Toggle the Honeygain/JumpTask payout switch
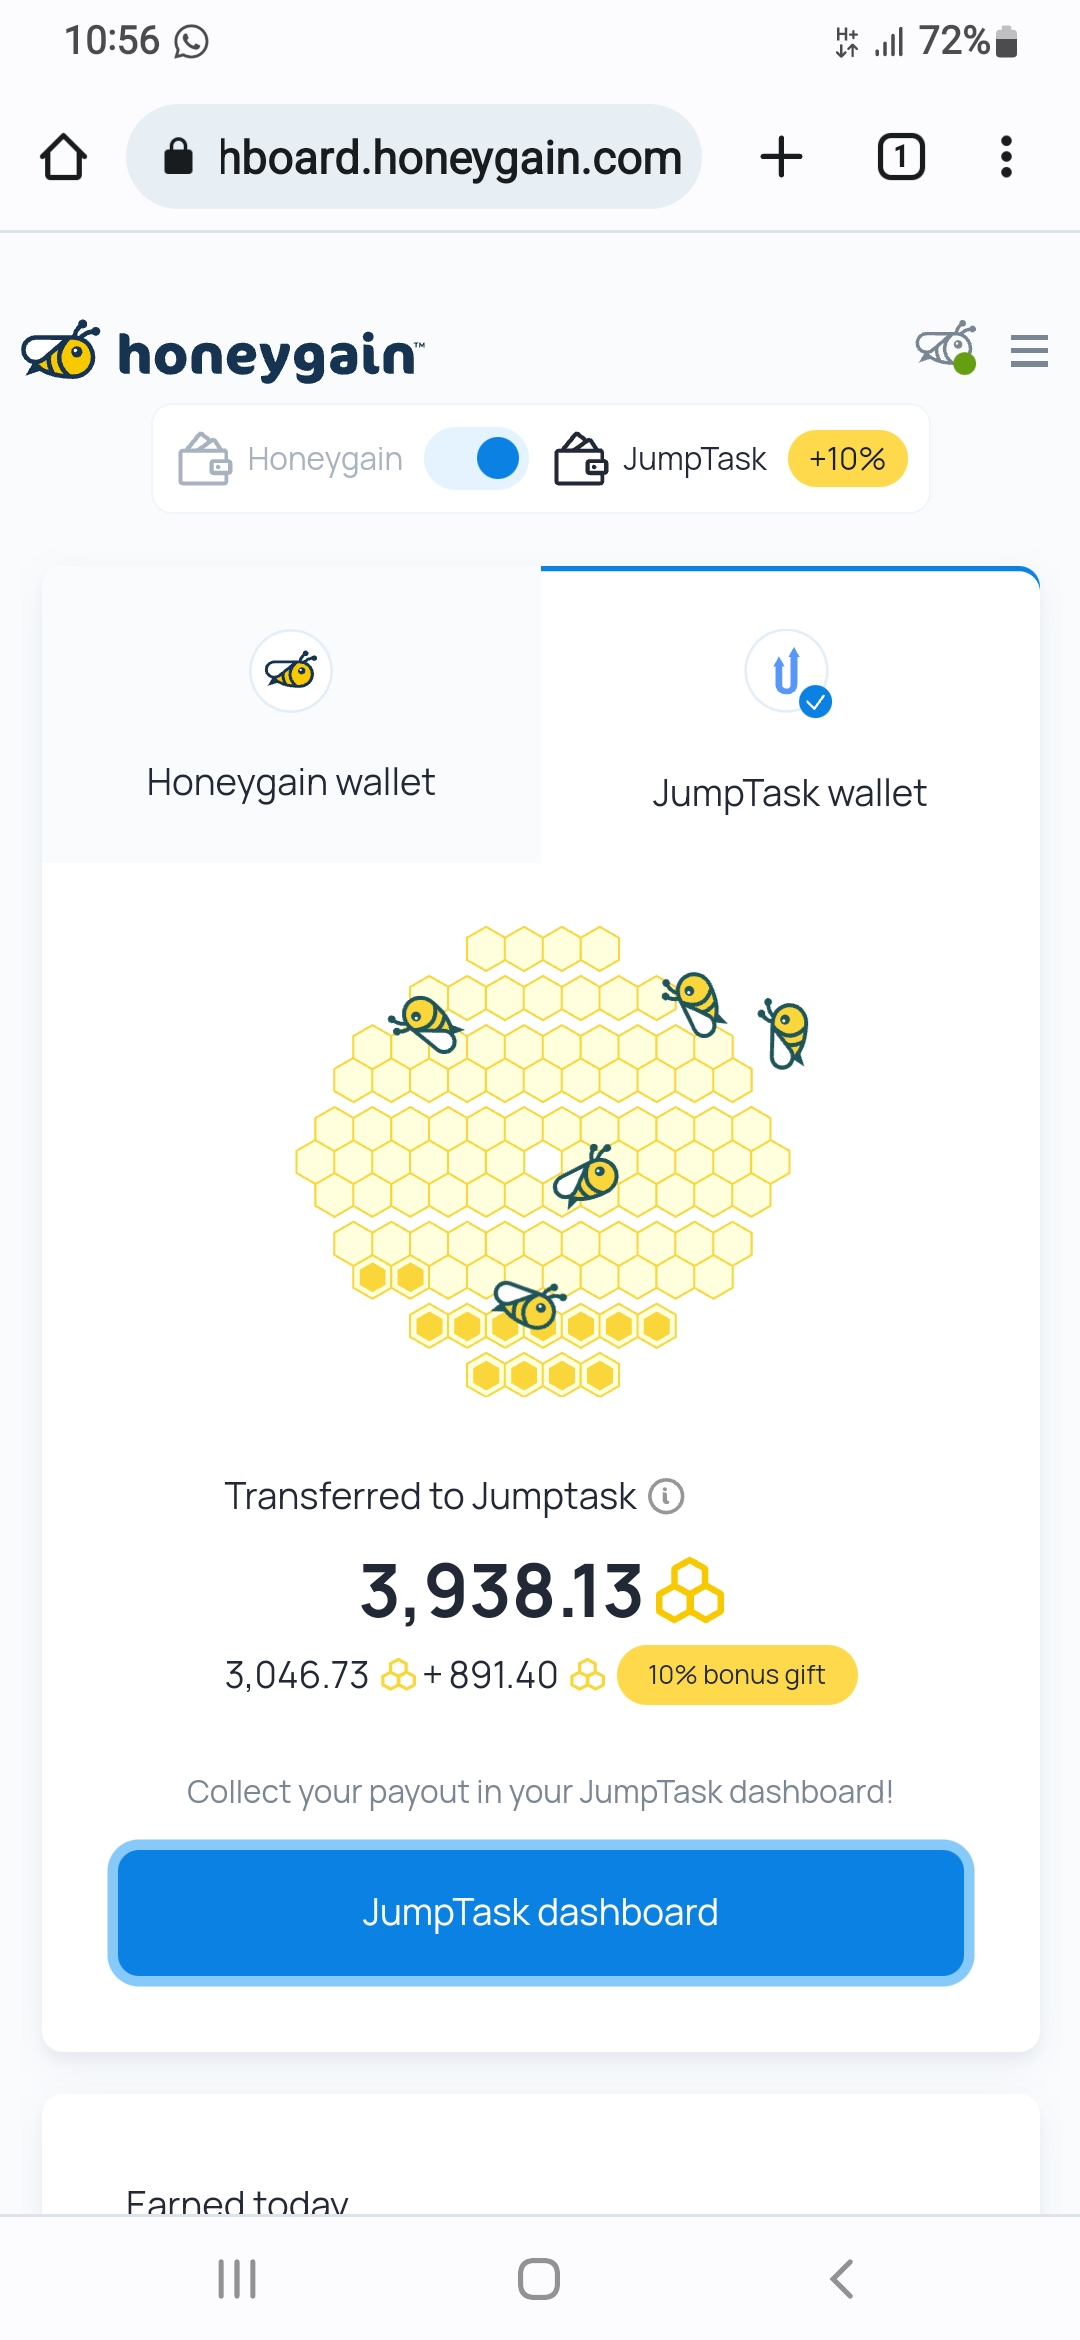 [x=476, y=459]
